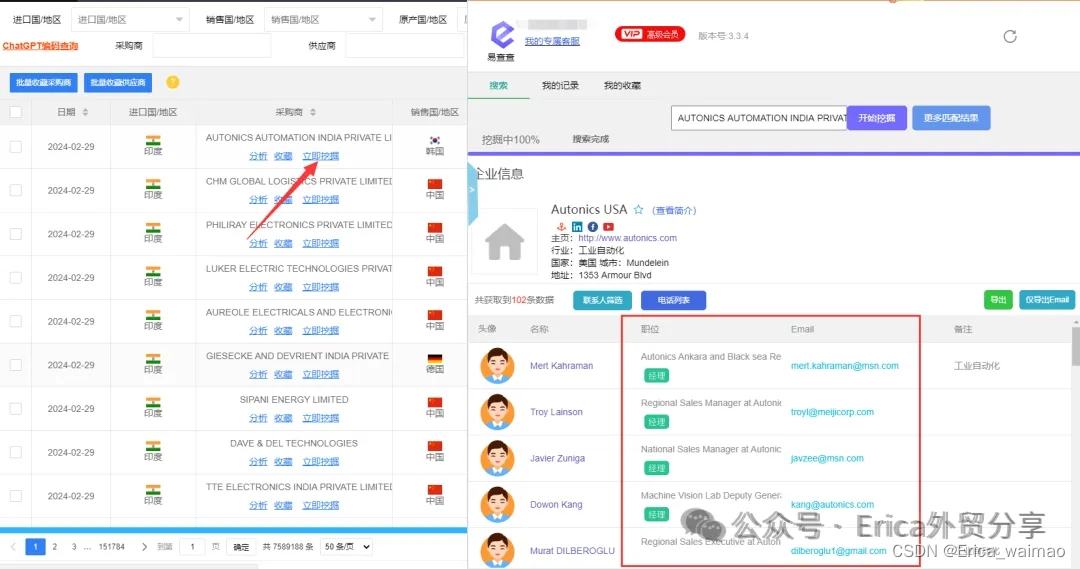Check the DAVE & DEL TECHNOLOGIES row checkbox
The image size is (1080, 569).
16,452
